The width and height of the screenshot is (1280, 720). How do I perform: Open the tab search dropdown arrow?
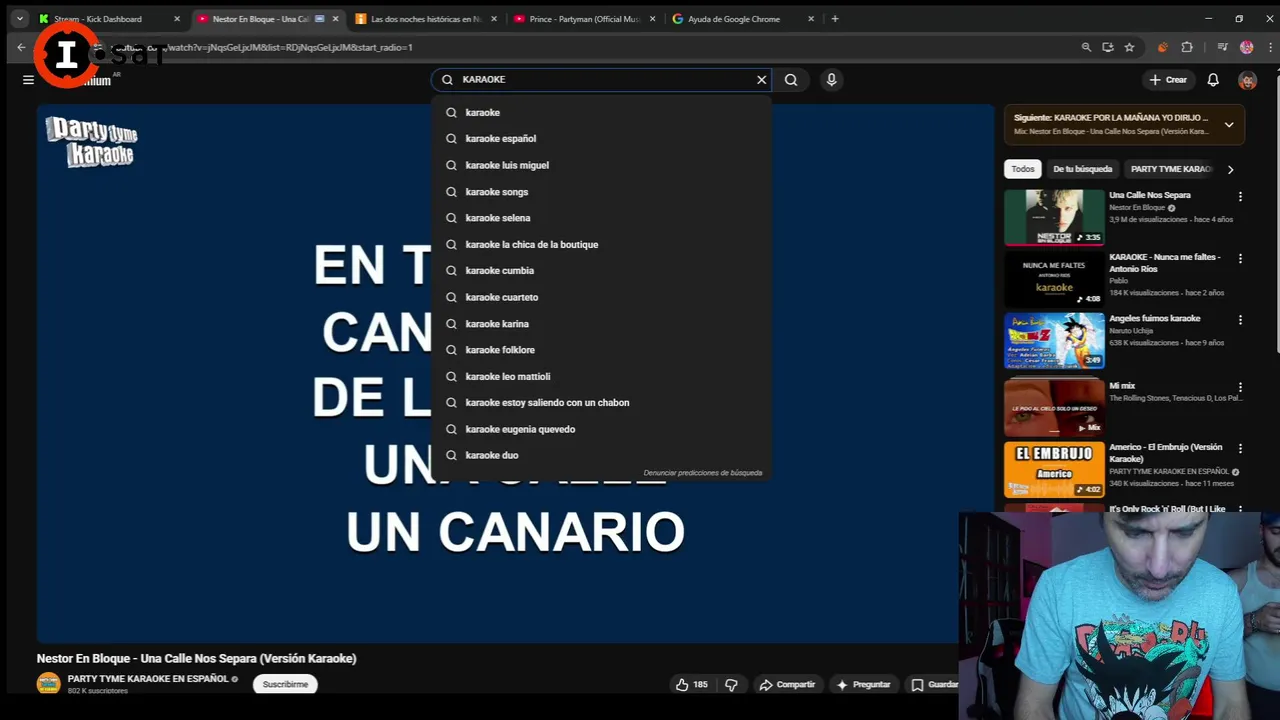pos(19,18)
